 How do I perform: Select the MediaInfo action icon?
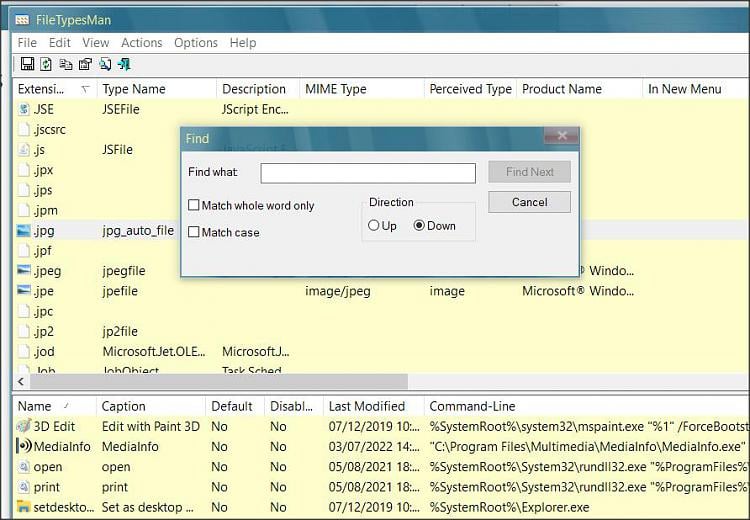[x=24, y=446]
